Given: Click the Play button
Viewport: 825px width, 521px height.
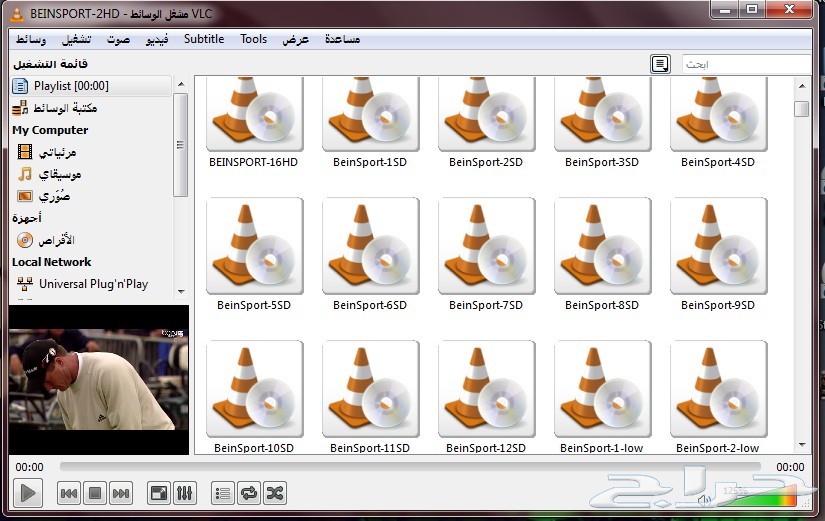Looking at the screenshot, I should (27, 493).
